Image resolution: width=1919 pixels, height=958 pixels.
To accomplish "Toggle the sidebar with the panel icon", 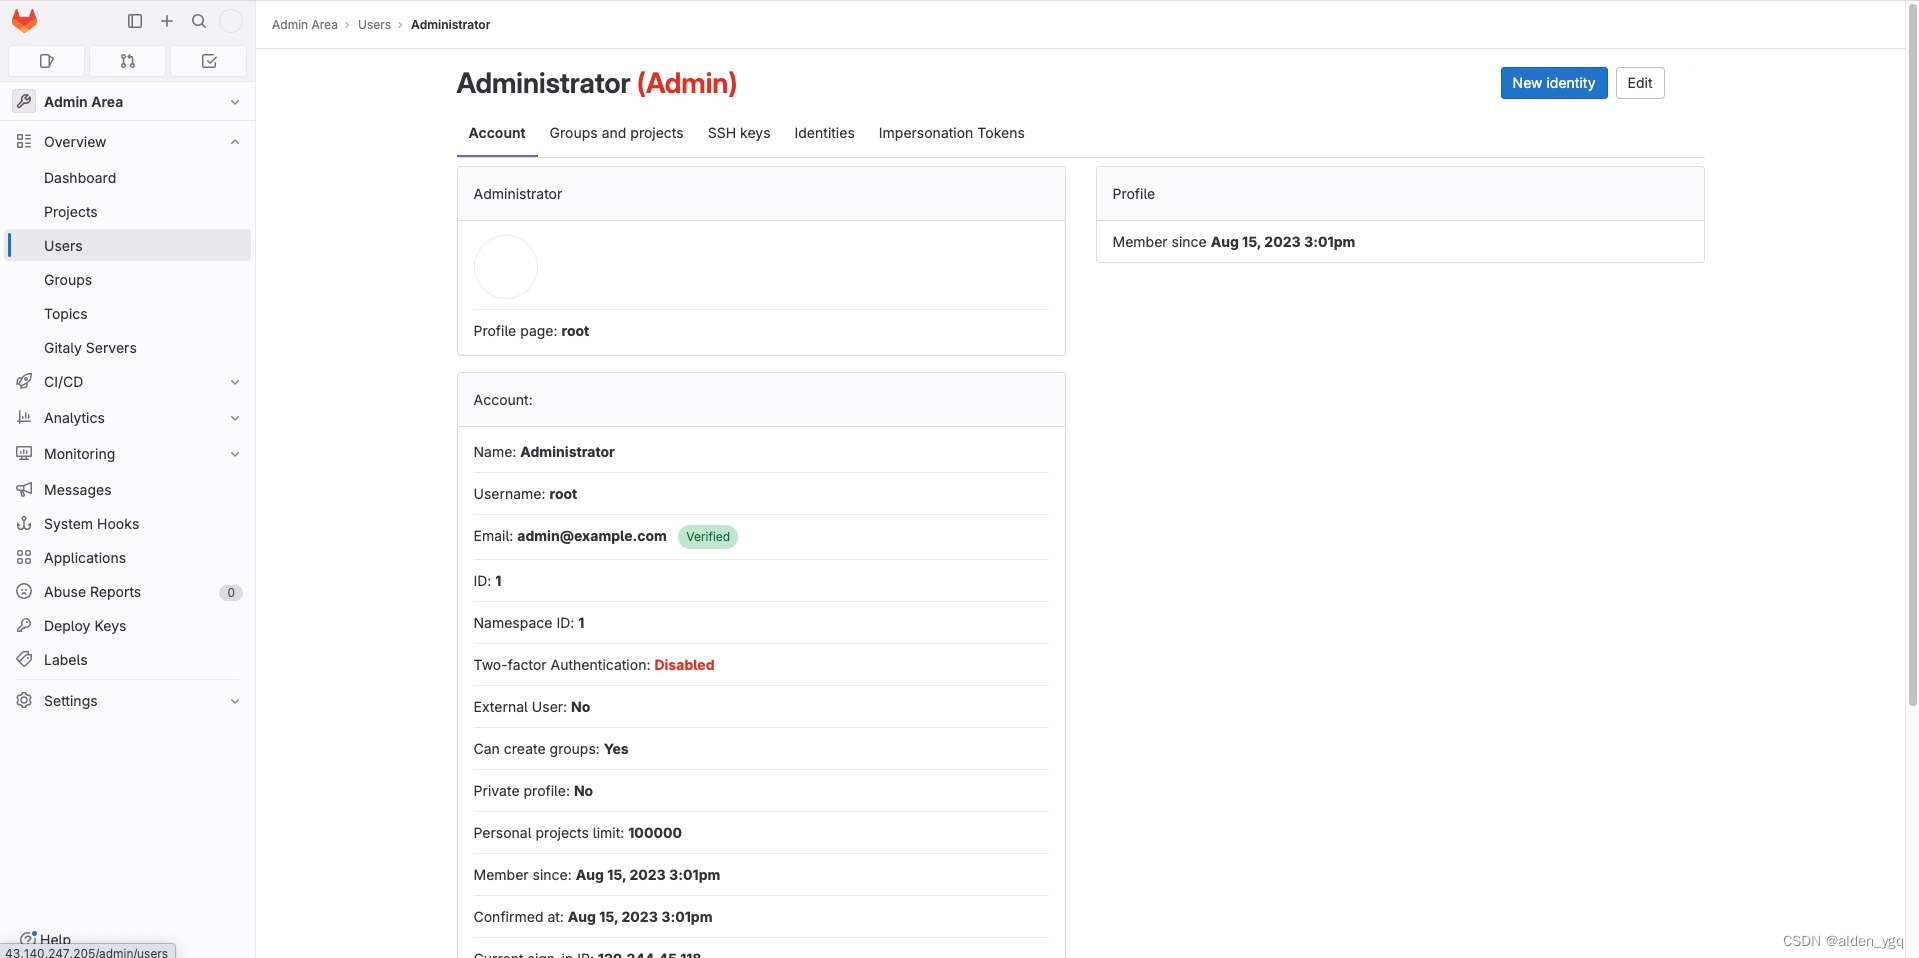I will [x=134, y=20].
